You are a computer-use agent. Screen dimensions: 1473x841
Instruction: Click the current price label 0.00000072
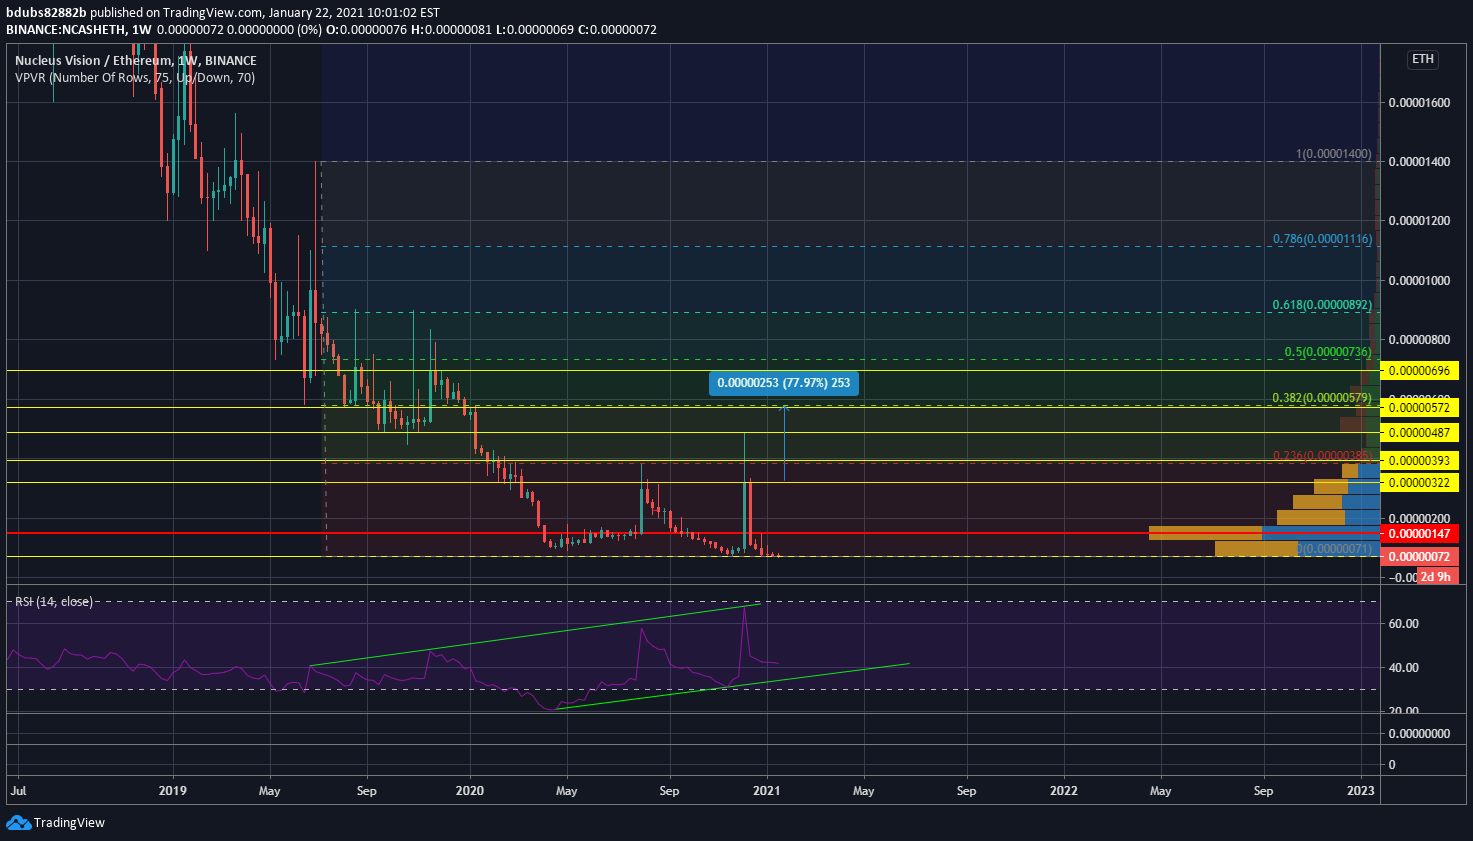click(1419, 556)
